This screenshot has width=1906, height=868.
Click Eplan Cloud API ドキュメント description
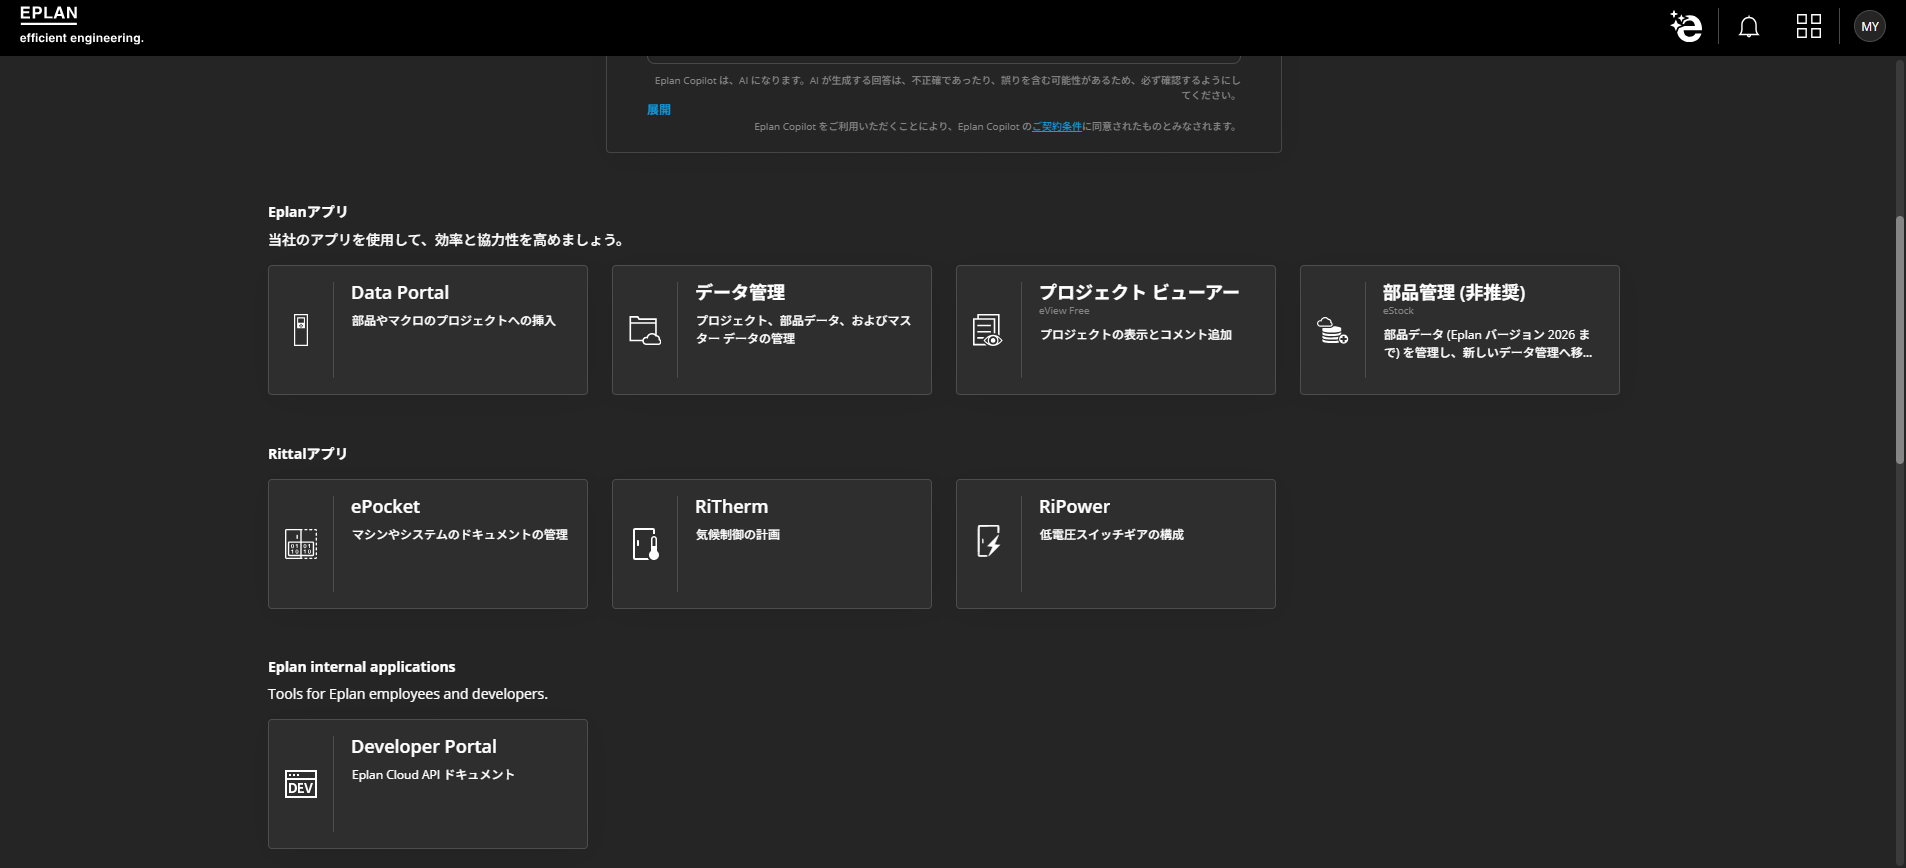coord(433,775)
